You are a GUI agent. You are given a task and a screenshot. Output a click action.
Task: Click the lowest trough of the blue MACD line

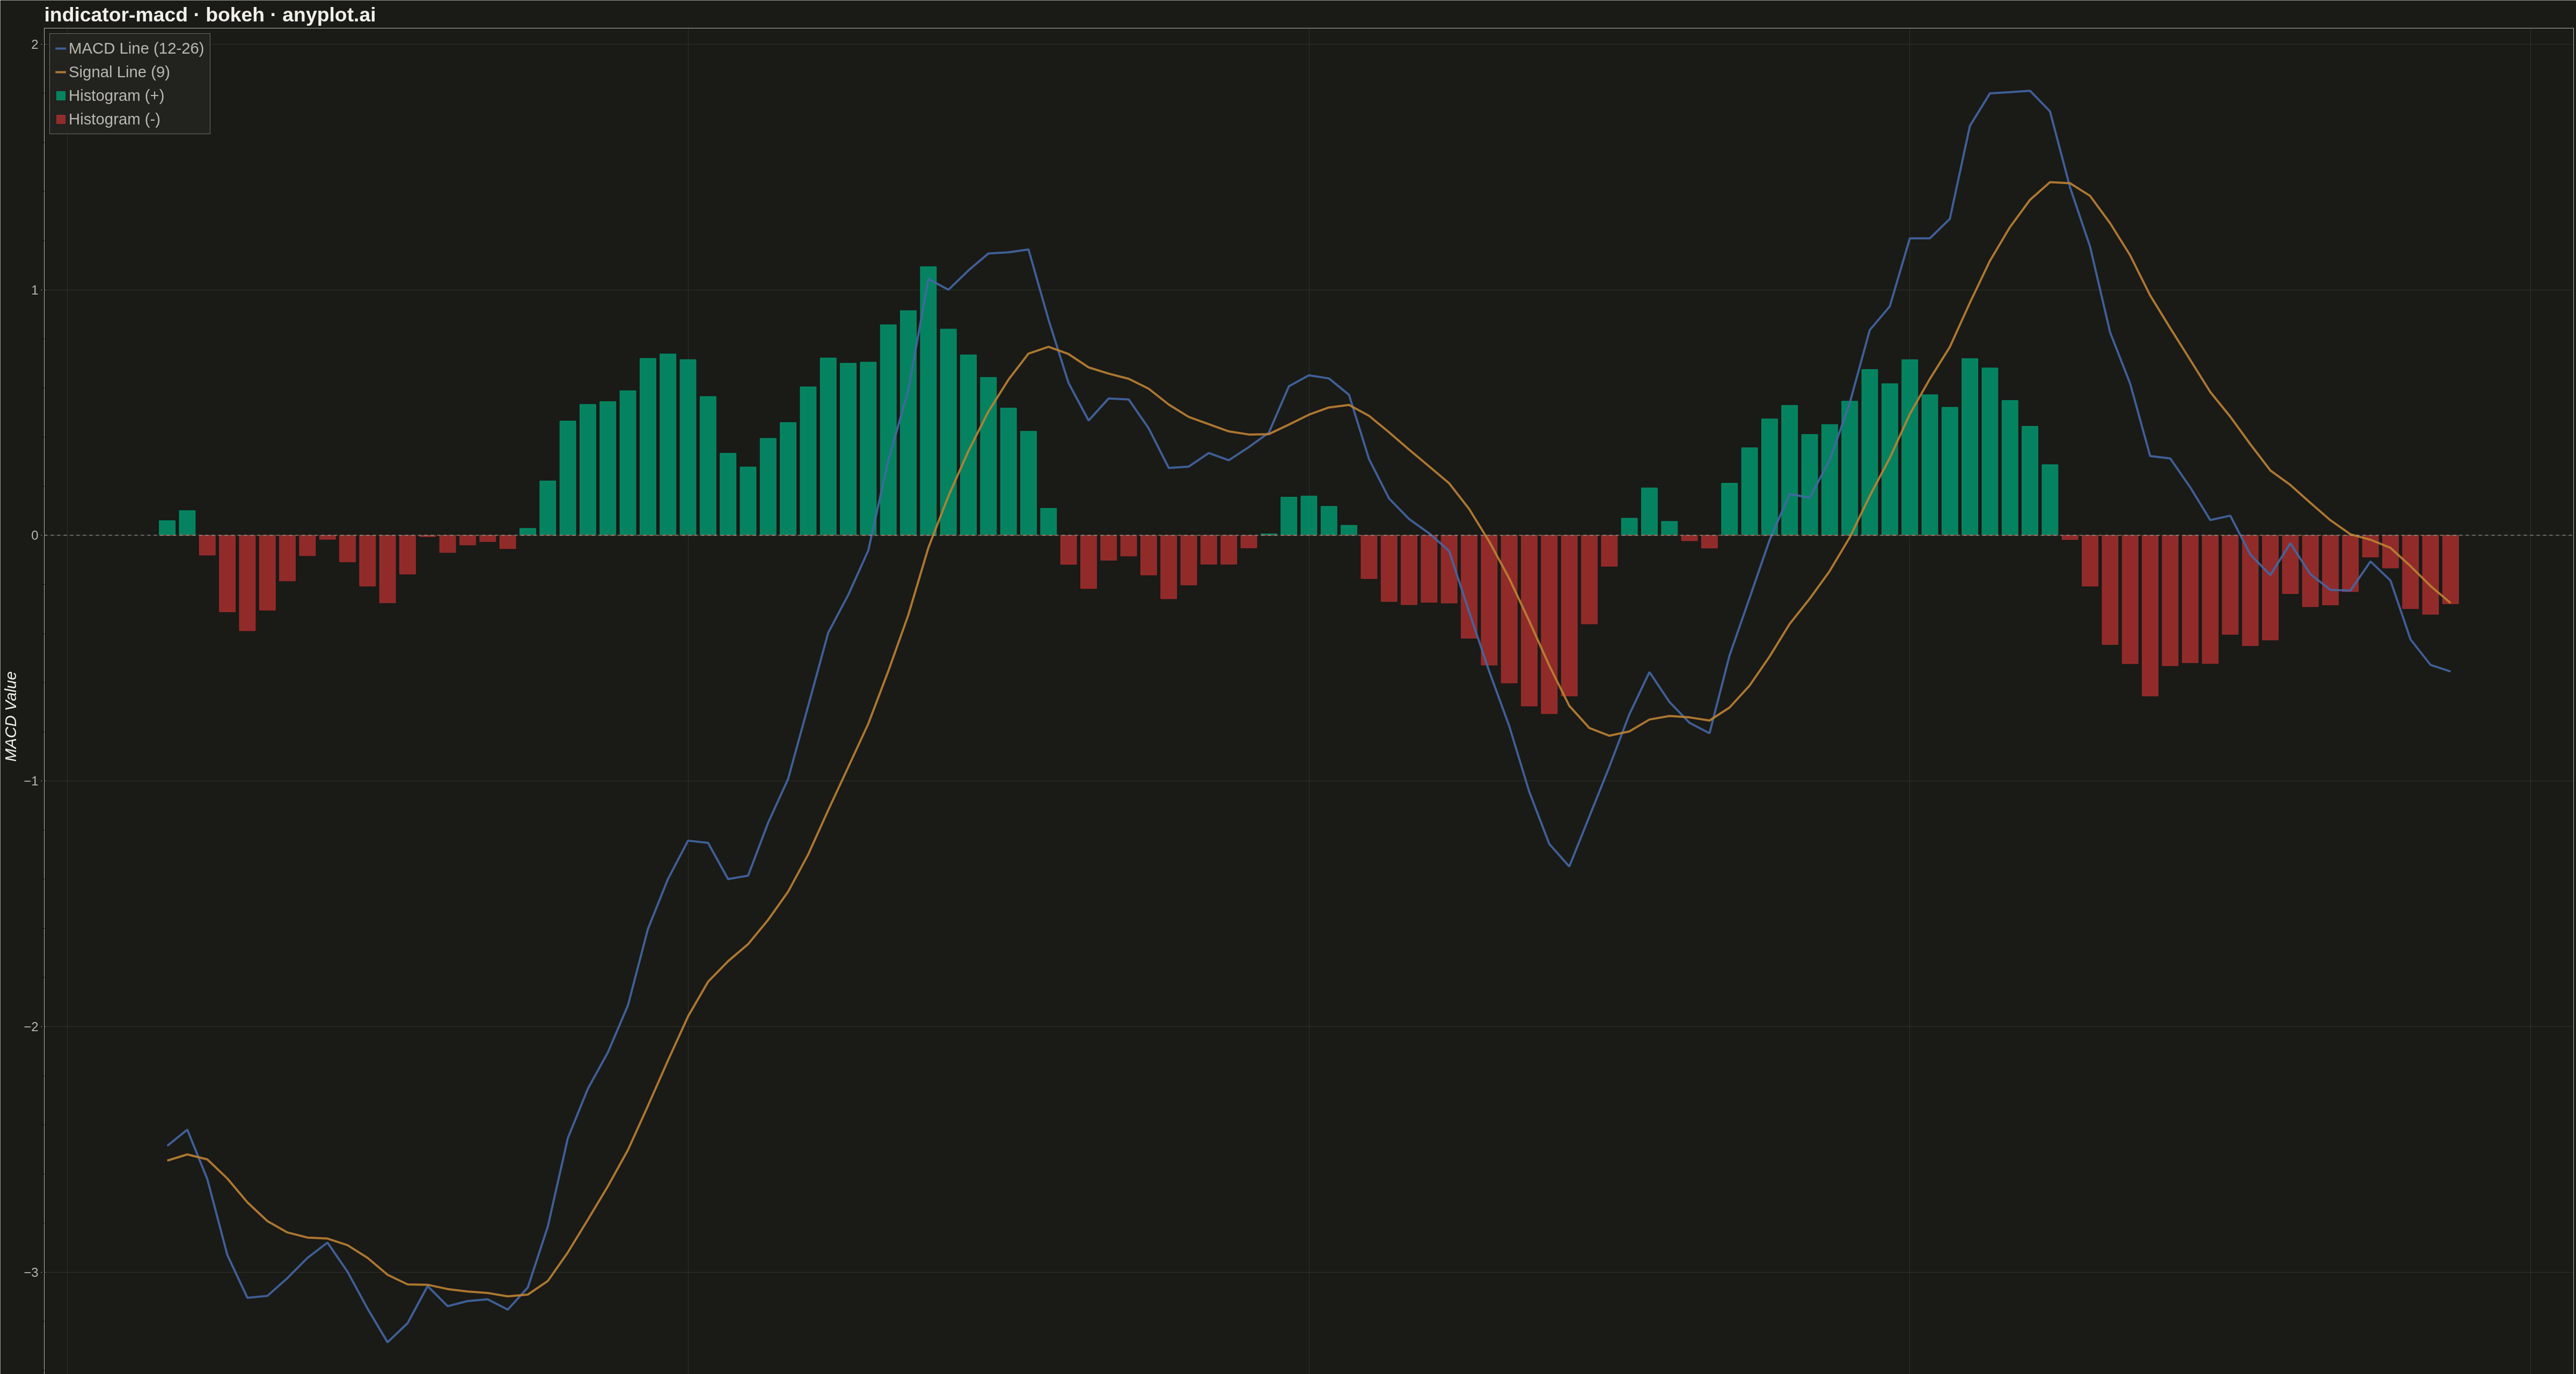pyautogui.click(x=388, y=1342)
